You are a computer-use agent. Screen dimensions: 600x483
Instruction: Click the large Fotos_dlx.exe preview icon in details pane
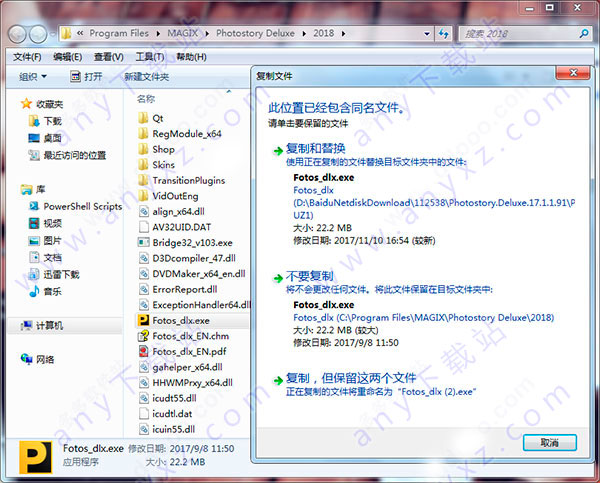pyautogui.click(x=36, y=457)
